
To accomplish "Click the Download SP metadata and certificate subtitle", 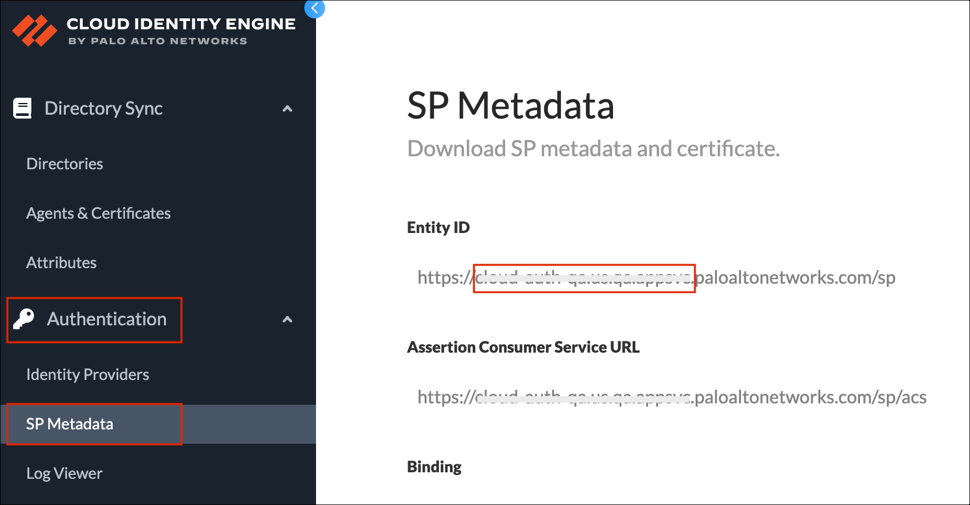I will tap(593, 149).
